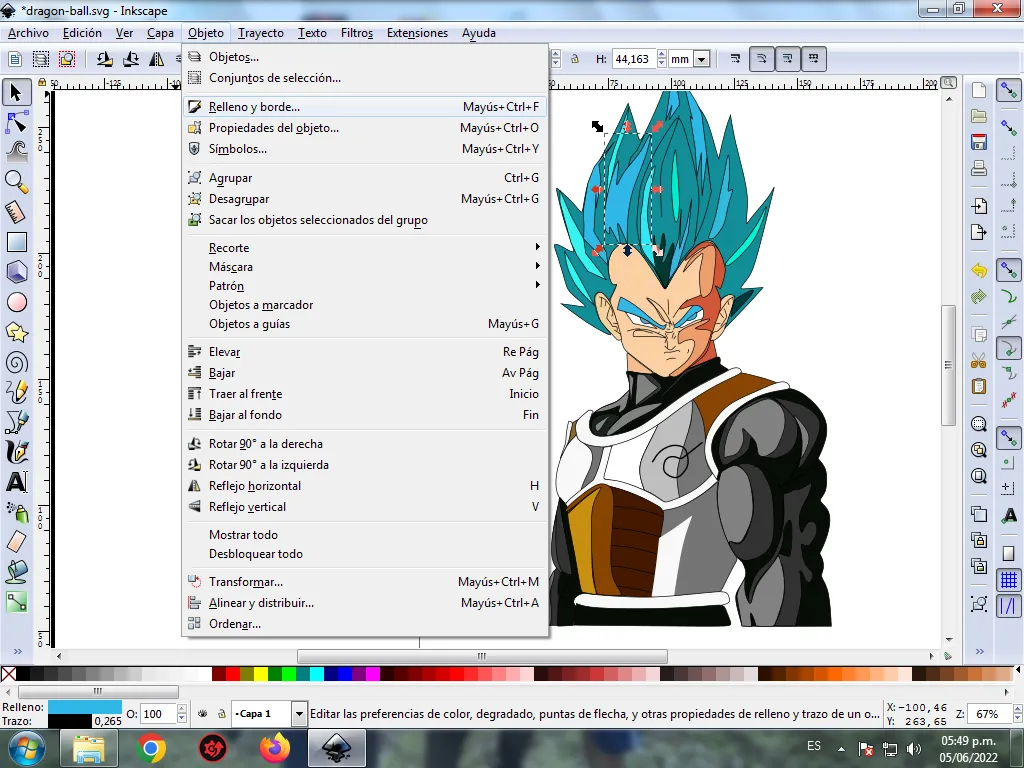Click the Open folder icon in commands bar
The height and width of the screenshot is (768, 1024).
click(978, 116)
